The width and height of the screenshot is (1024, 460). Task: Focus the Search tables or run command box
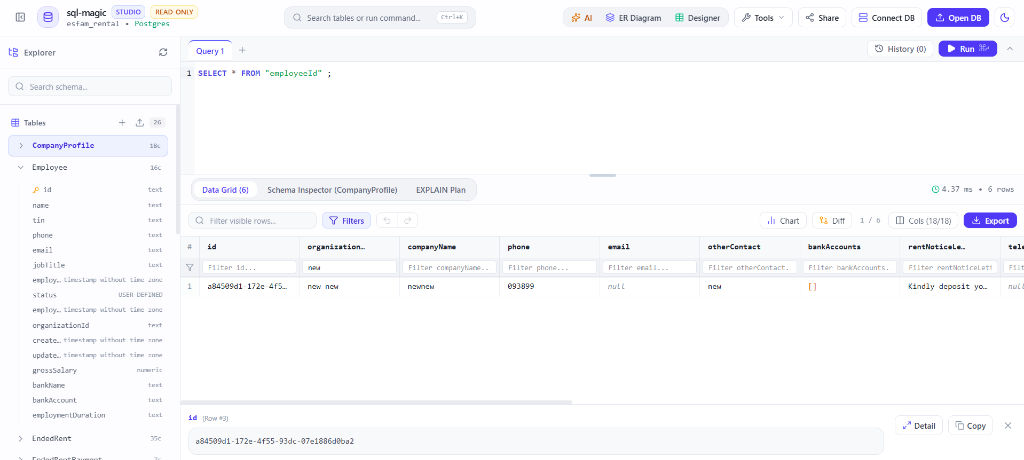(x=379, y=18)
